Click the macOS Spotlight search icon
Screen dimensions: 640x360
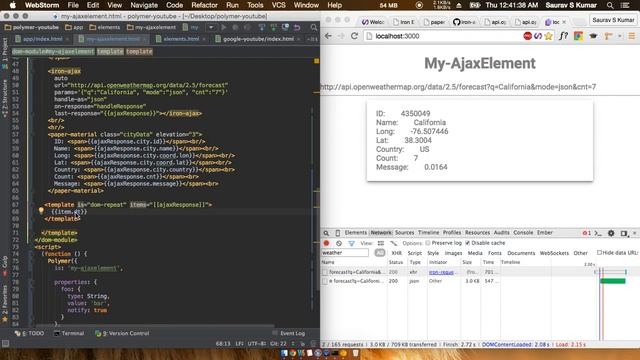(610, 5)
